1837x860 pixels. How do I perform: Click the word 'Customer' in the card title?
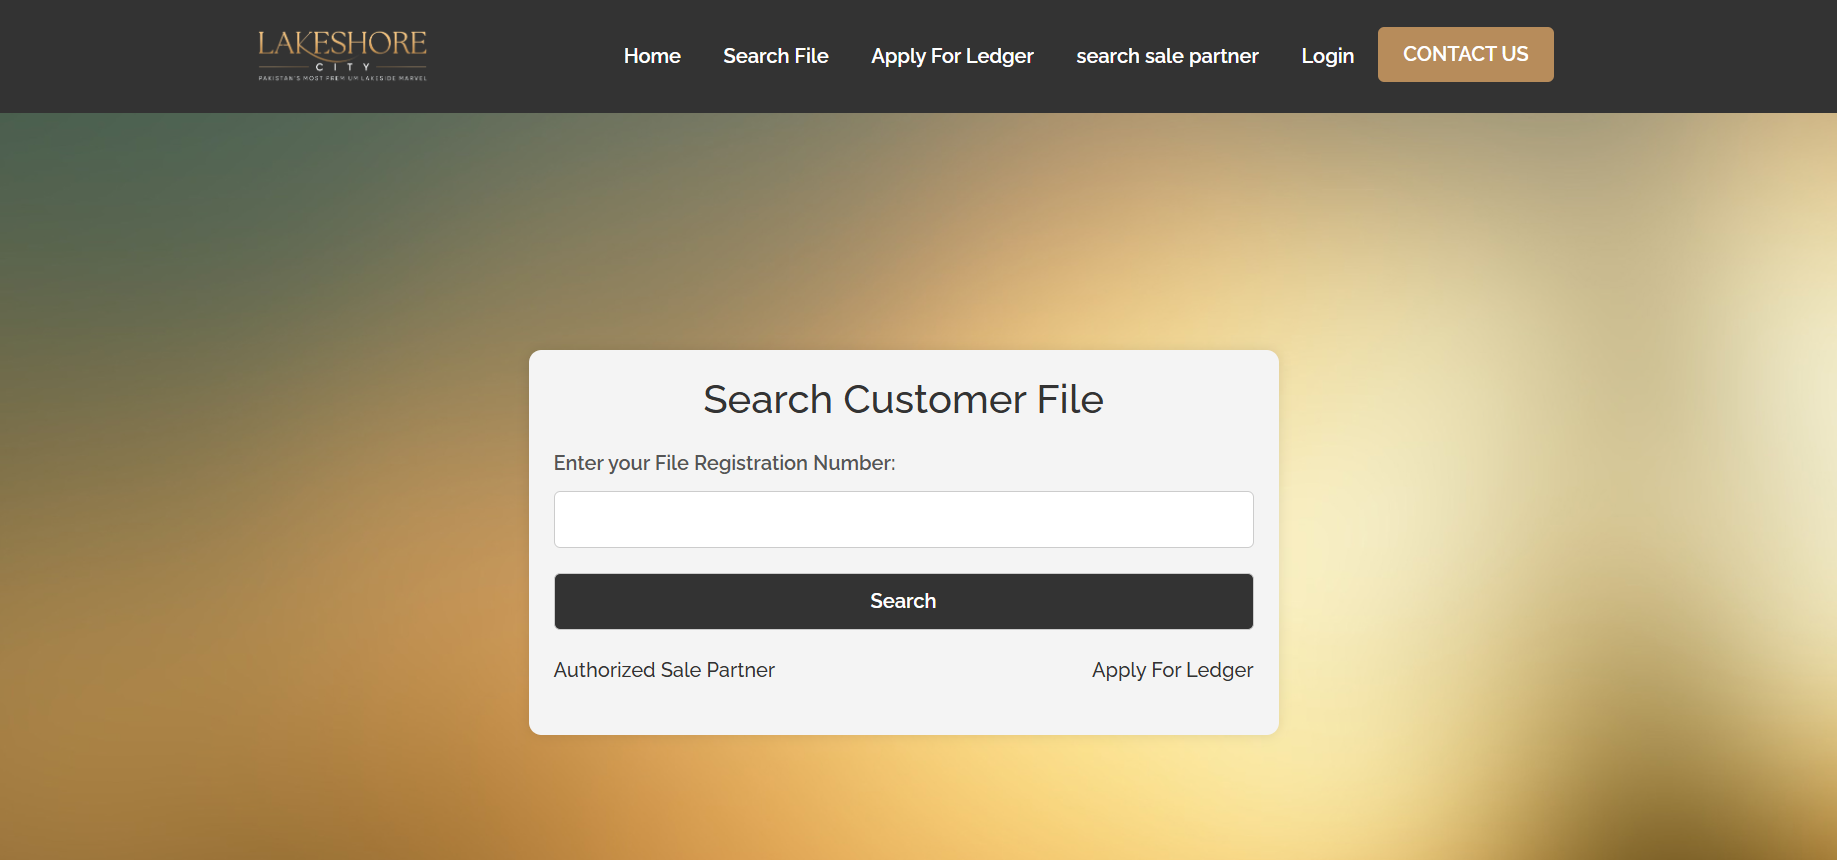tap(934, 400)
